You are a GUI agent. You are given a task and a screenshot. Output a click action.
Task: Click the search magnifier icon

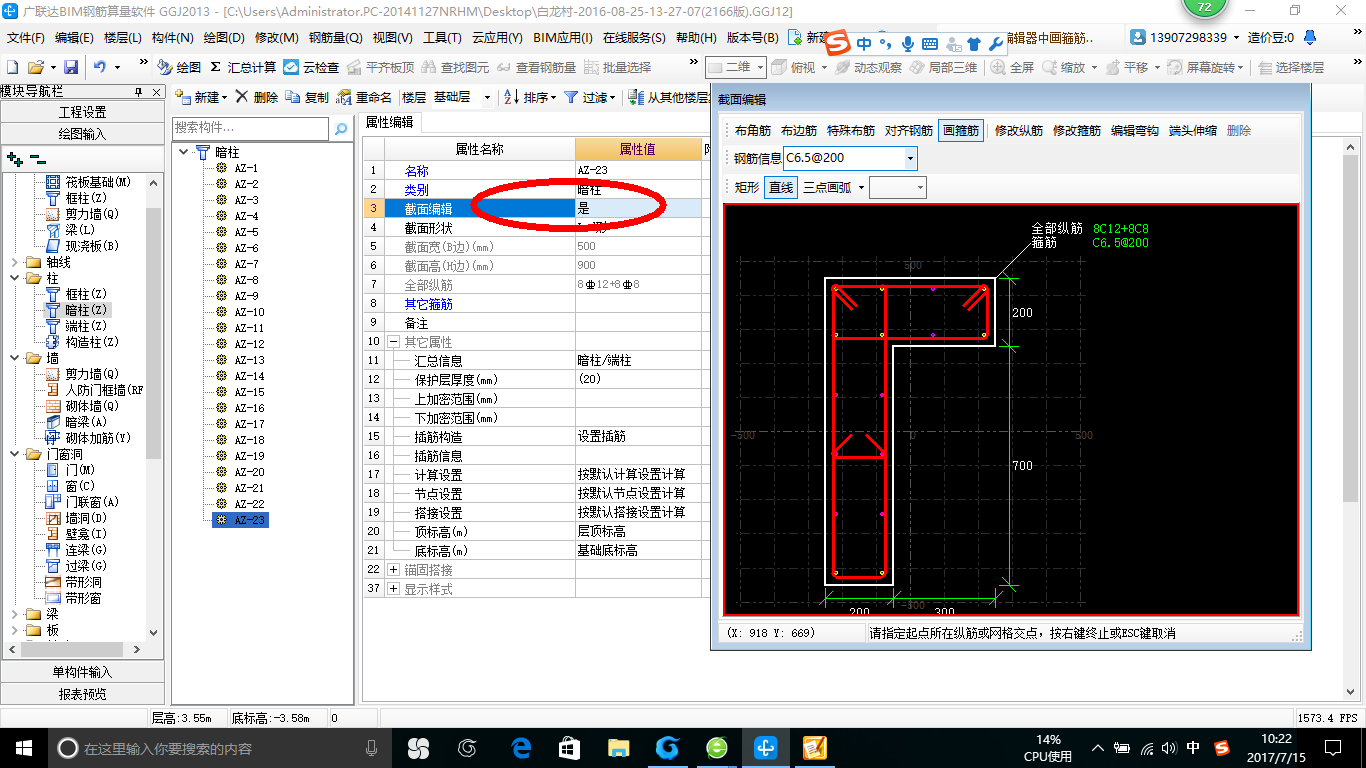[x=341, y=128]
